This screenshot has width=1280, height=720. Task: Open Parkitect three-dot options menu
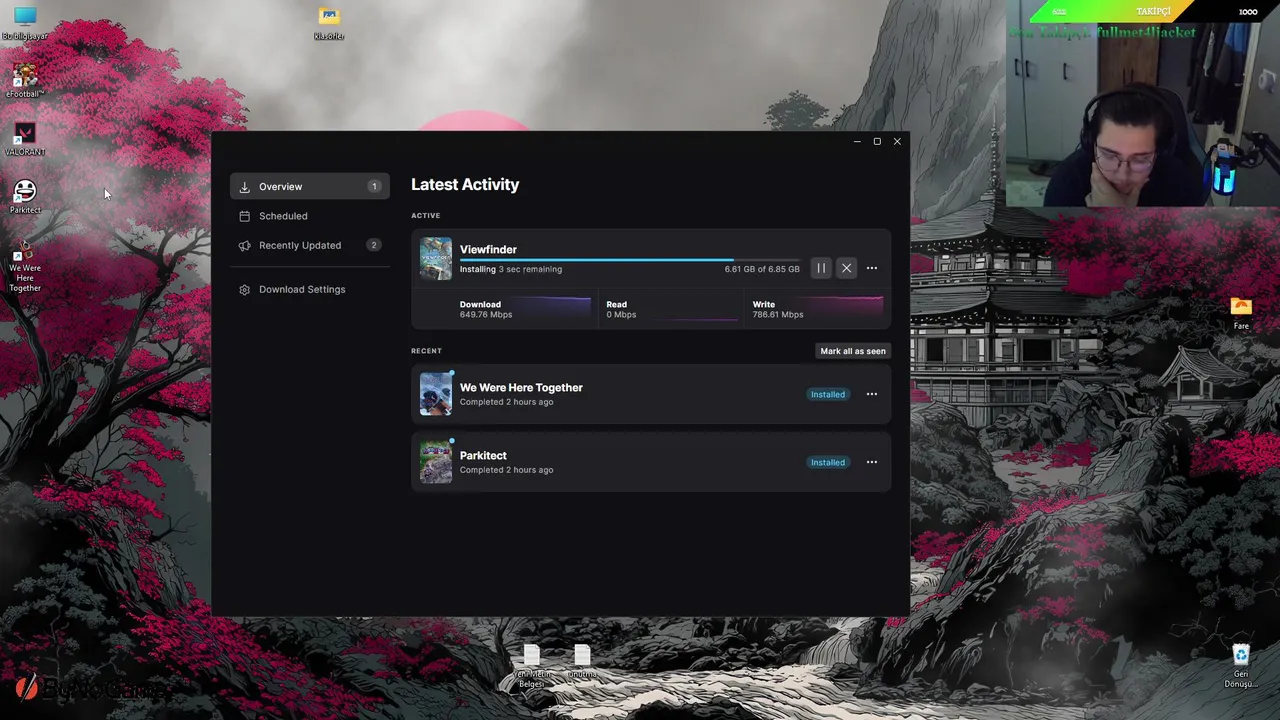(872, 462)
